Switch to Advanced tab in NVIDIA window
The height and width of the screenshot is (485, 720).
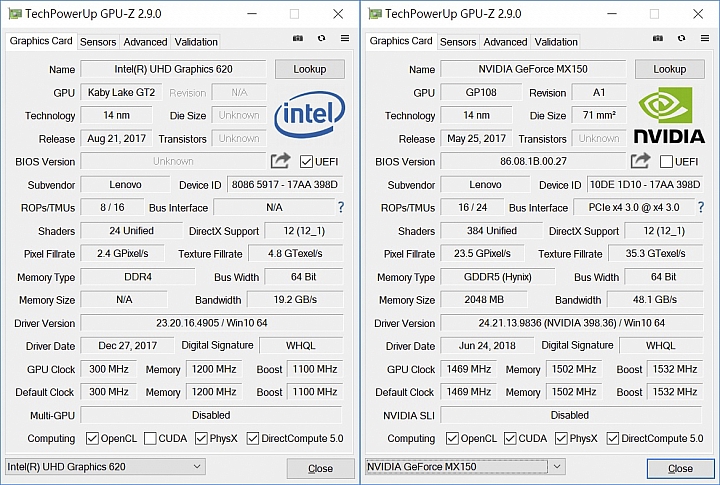[505, 42]
